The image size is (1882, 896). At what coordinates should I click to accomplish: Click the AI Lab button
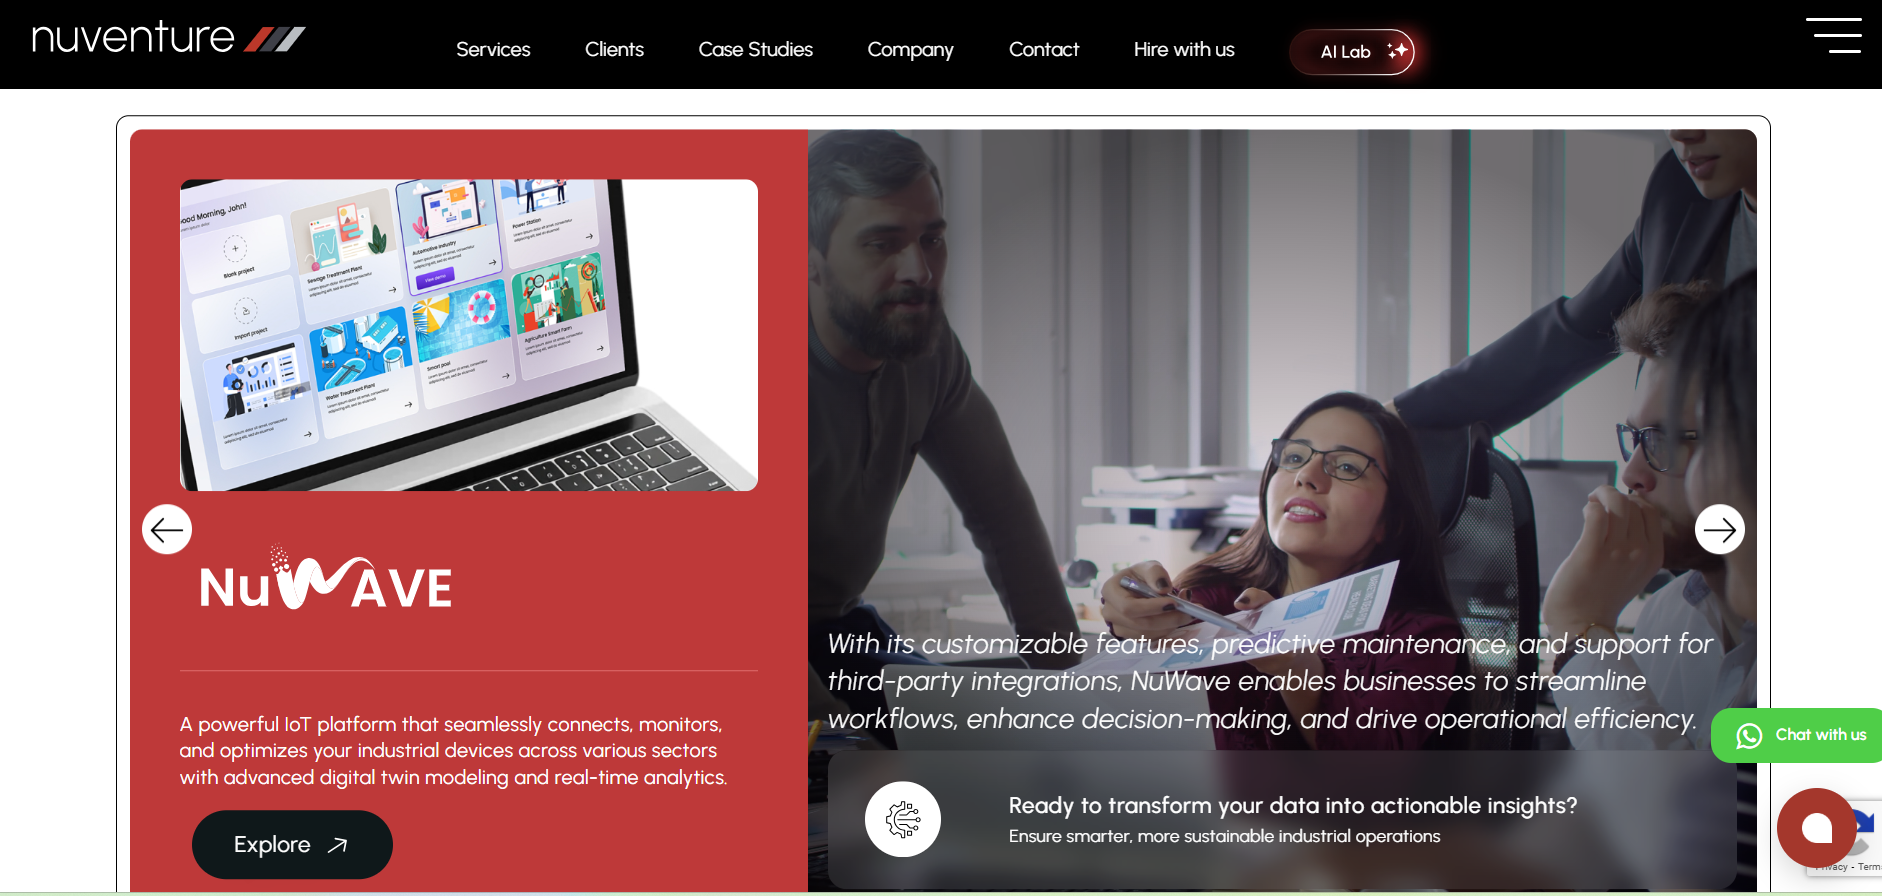pyautogui.click(x=1352, y=51)
